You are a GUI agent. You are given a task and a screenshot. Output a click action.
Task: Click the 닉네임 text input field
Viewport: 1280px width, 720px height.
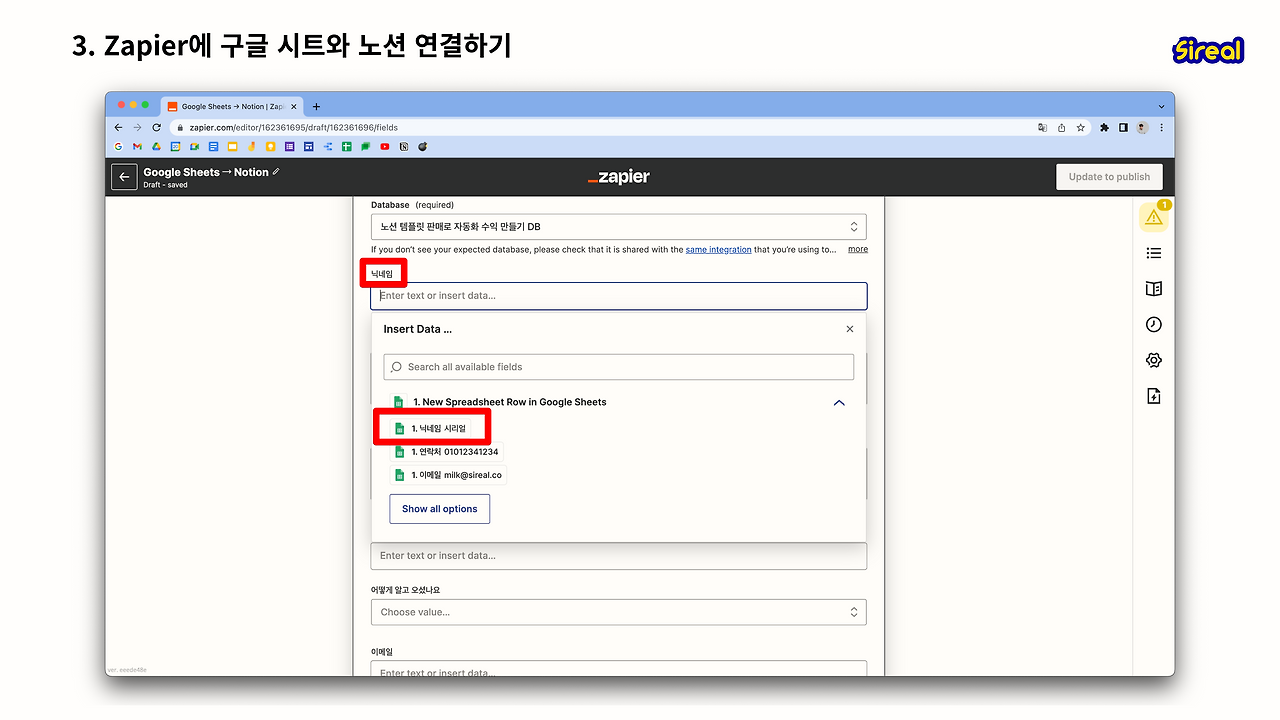(x=618, y=296)
